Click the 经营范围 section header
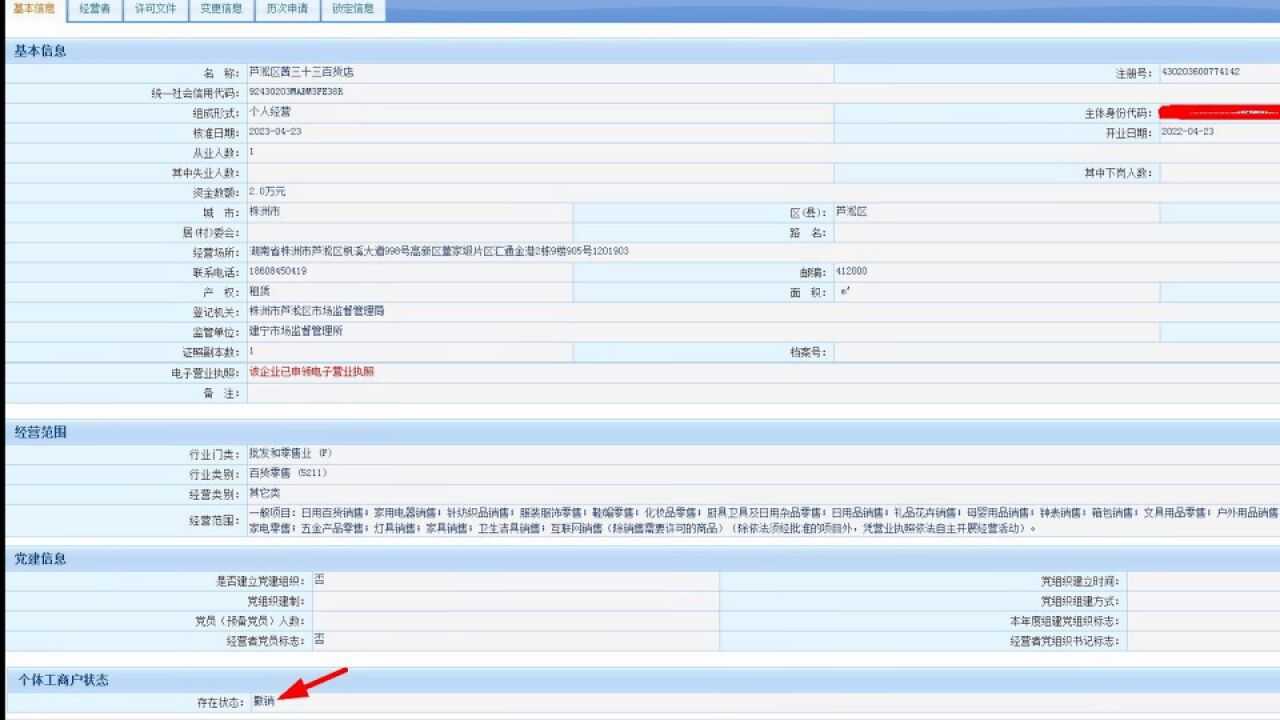The height and width of the screenshot is (720, 1280). click(642, 432)
